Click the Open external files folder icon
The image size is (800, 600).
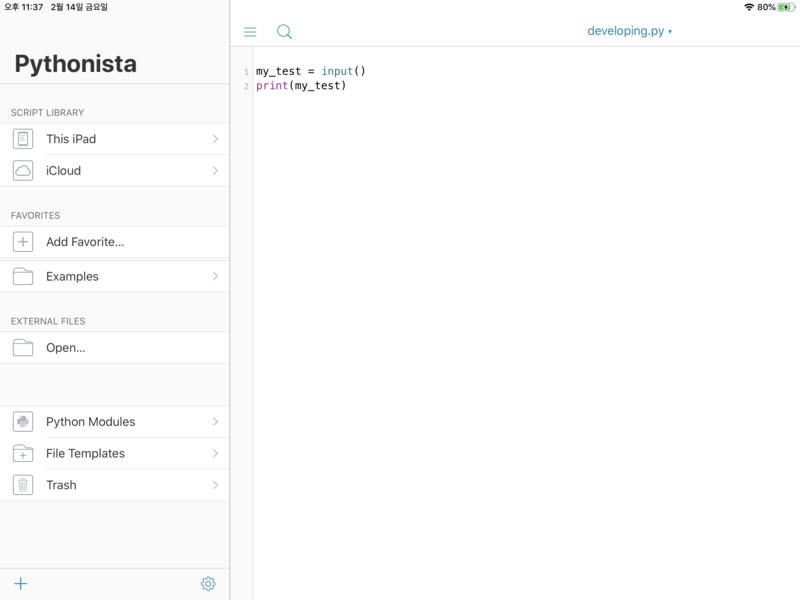23,347
